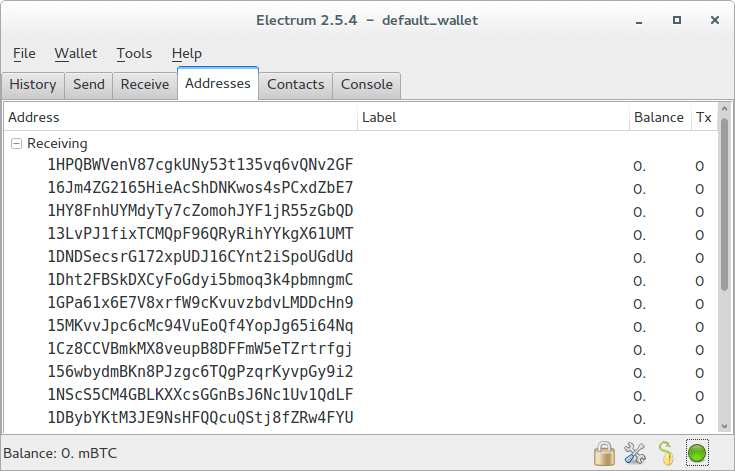
Task: Collapse the Receiving address group
Action: (x=16, y=144)
